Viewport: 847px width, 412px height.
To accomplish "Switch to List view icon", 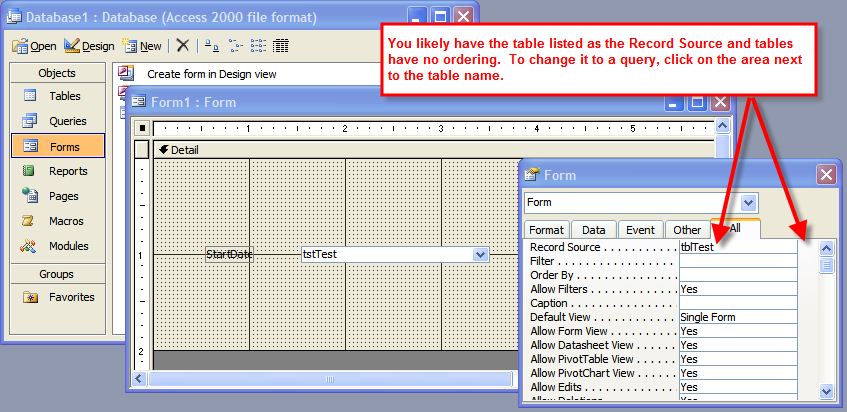I will pyautogui.click(x=258, y=46).
